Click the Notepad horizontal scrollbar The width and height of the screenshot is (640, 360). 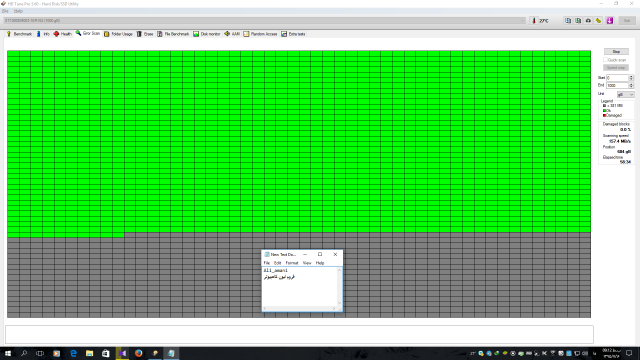[299, 308]
